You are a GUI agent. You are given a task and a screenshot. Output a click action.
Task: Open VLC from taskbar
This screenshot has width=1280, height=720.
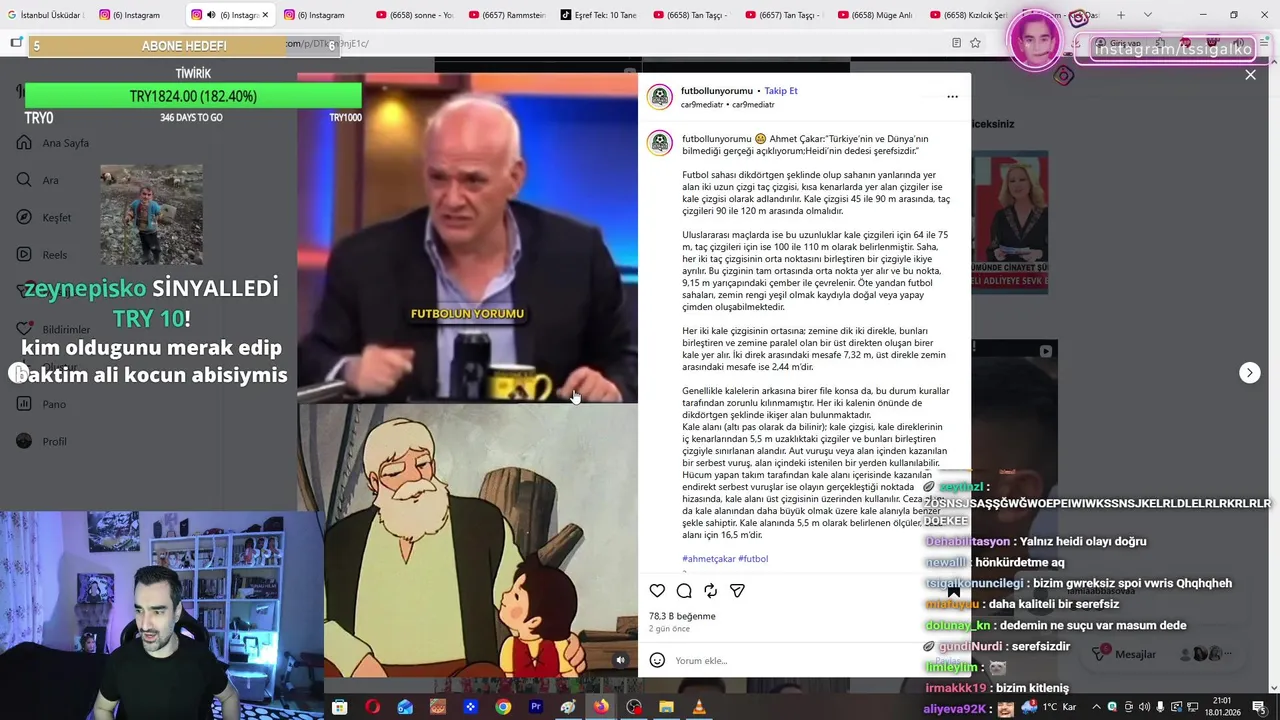(x=699, y=707)
